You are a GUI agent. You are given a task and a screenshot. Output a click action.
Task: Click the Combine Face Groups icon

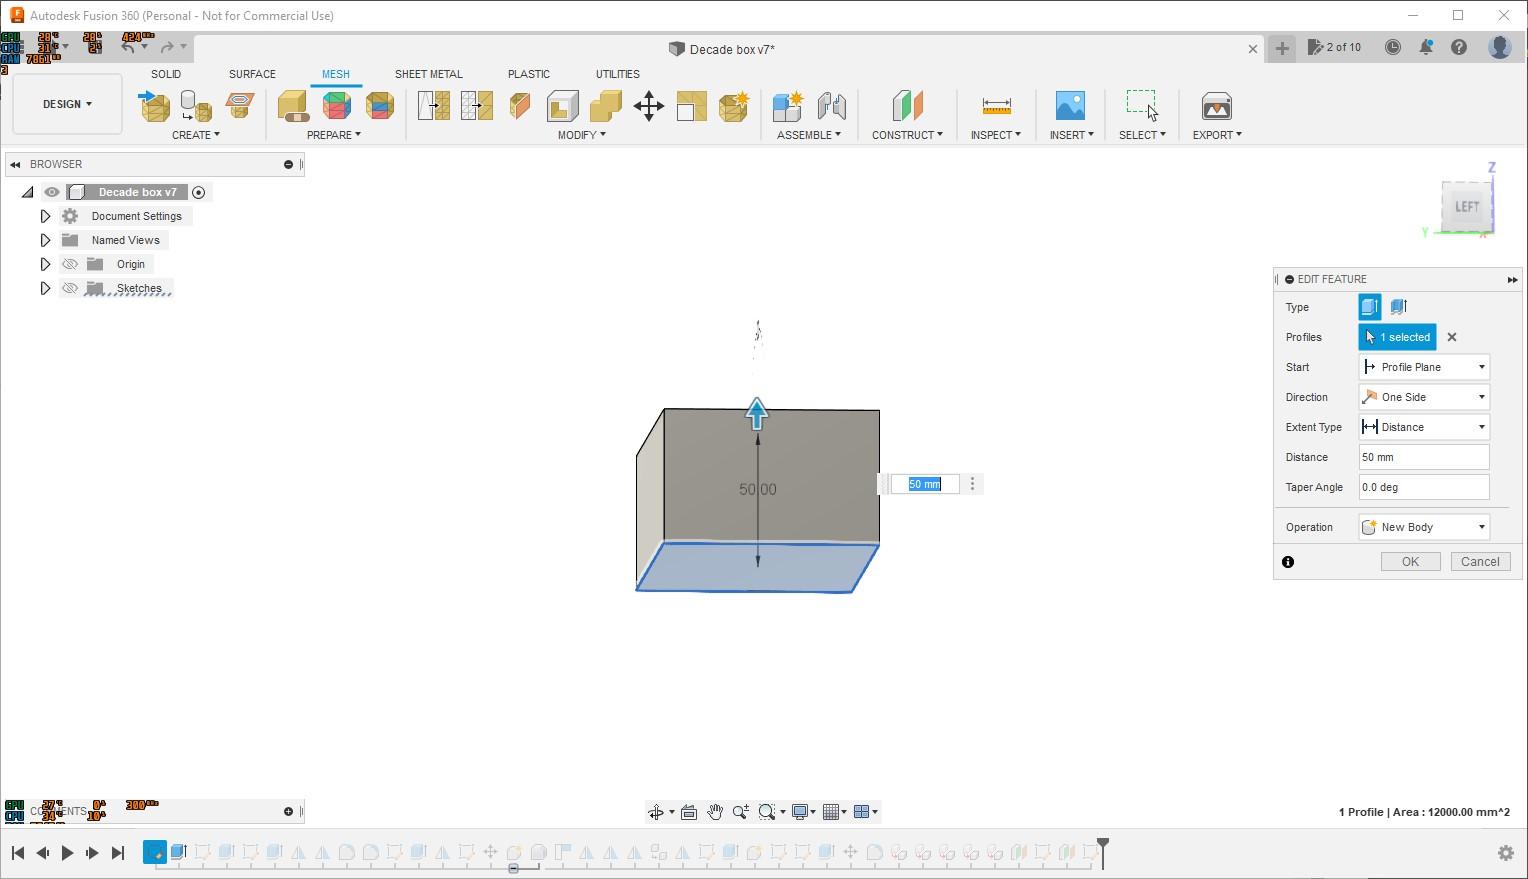[380, 106]
